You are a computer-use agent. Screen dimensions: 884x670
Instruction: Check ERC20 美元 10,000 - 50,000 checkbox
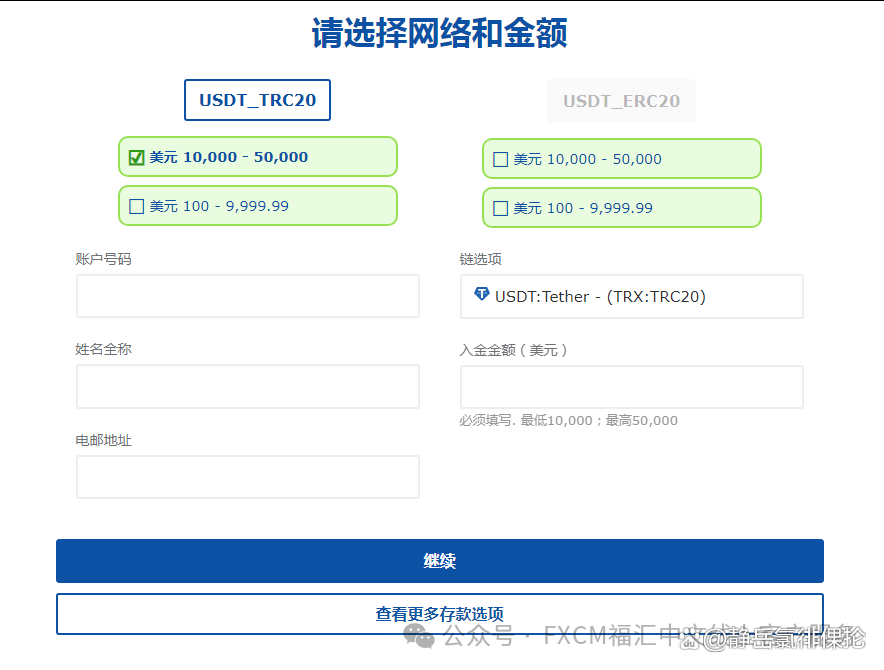click(501, 160)
